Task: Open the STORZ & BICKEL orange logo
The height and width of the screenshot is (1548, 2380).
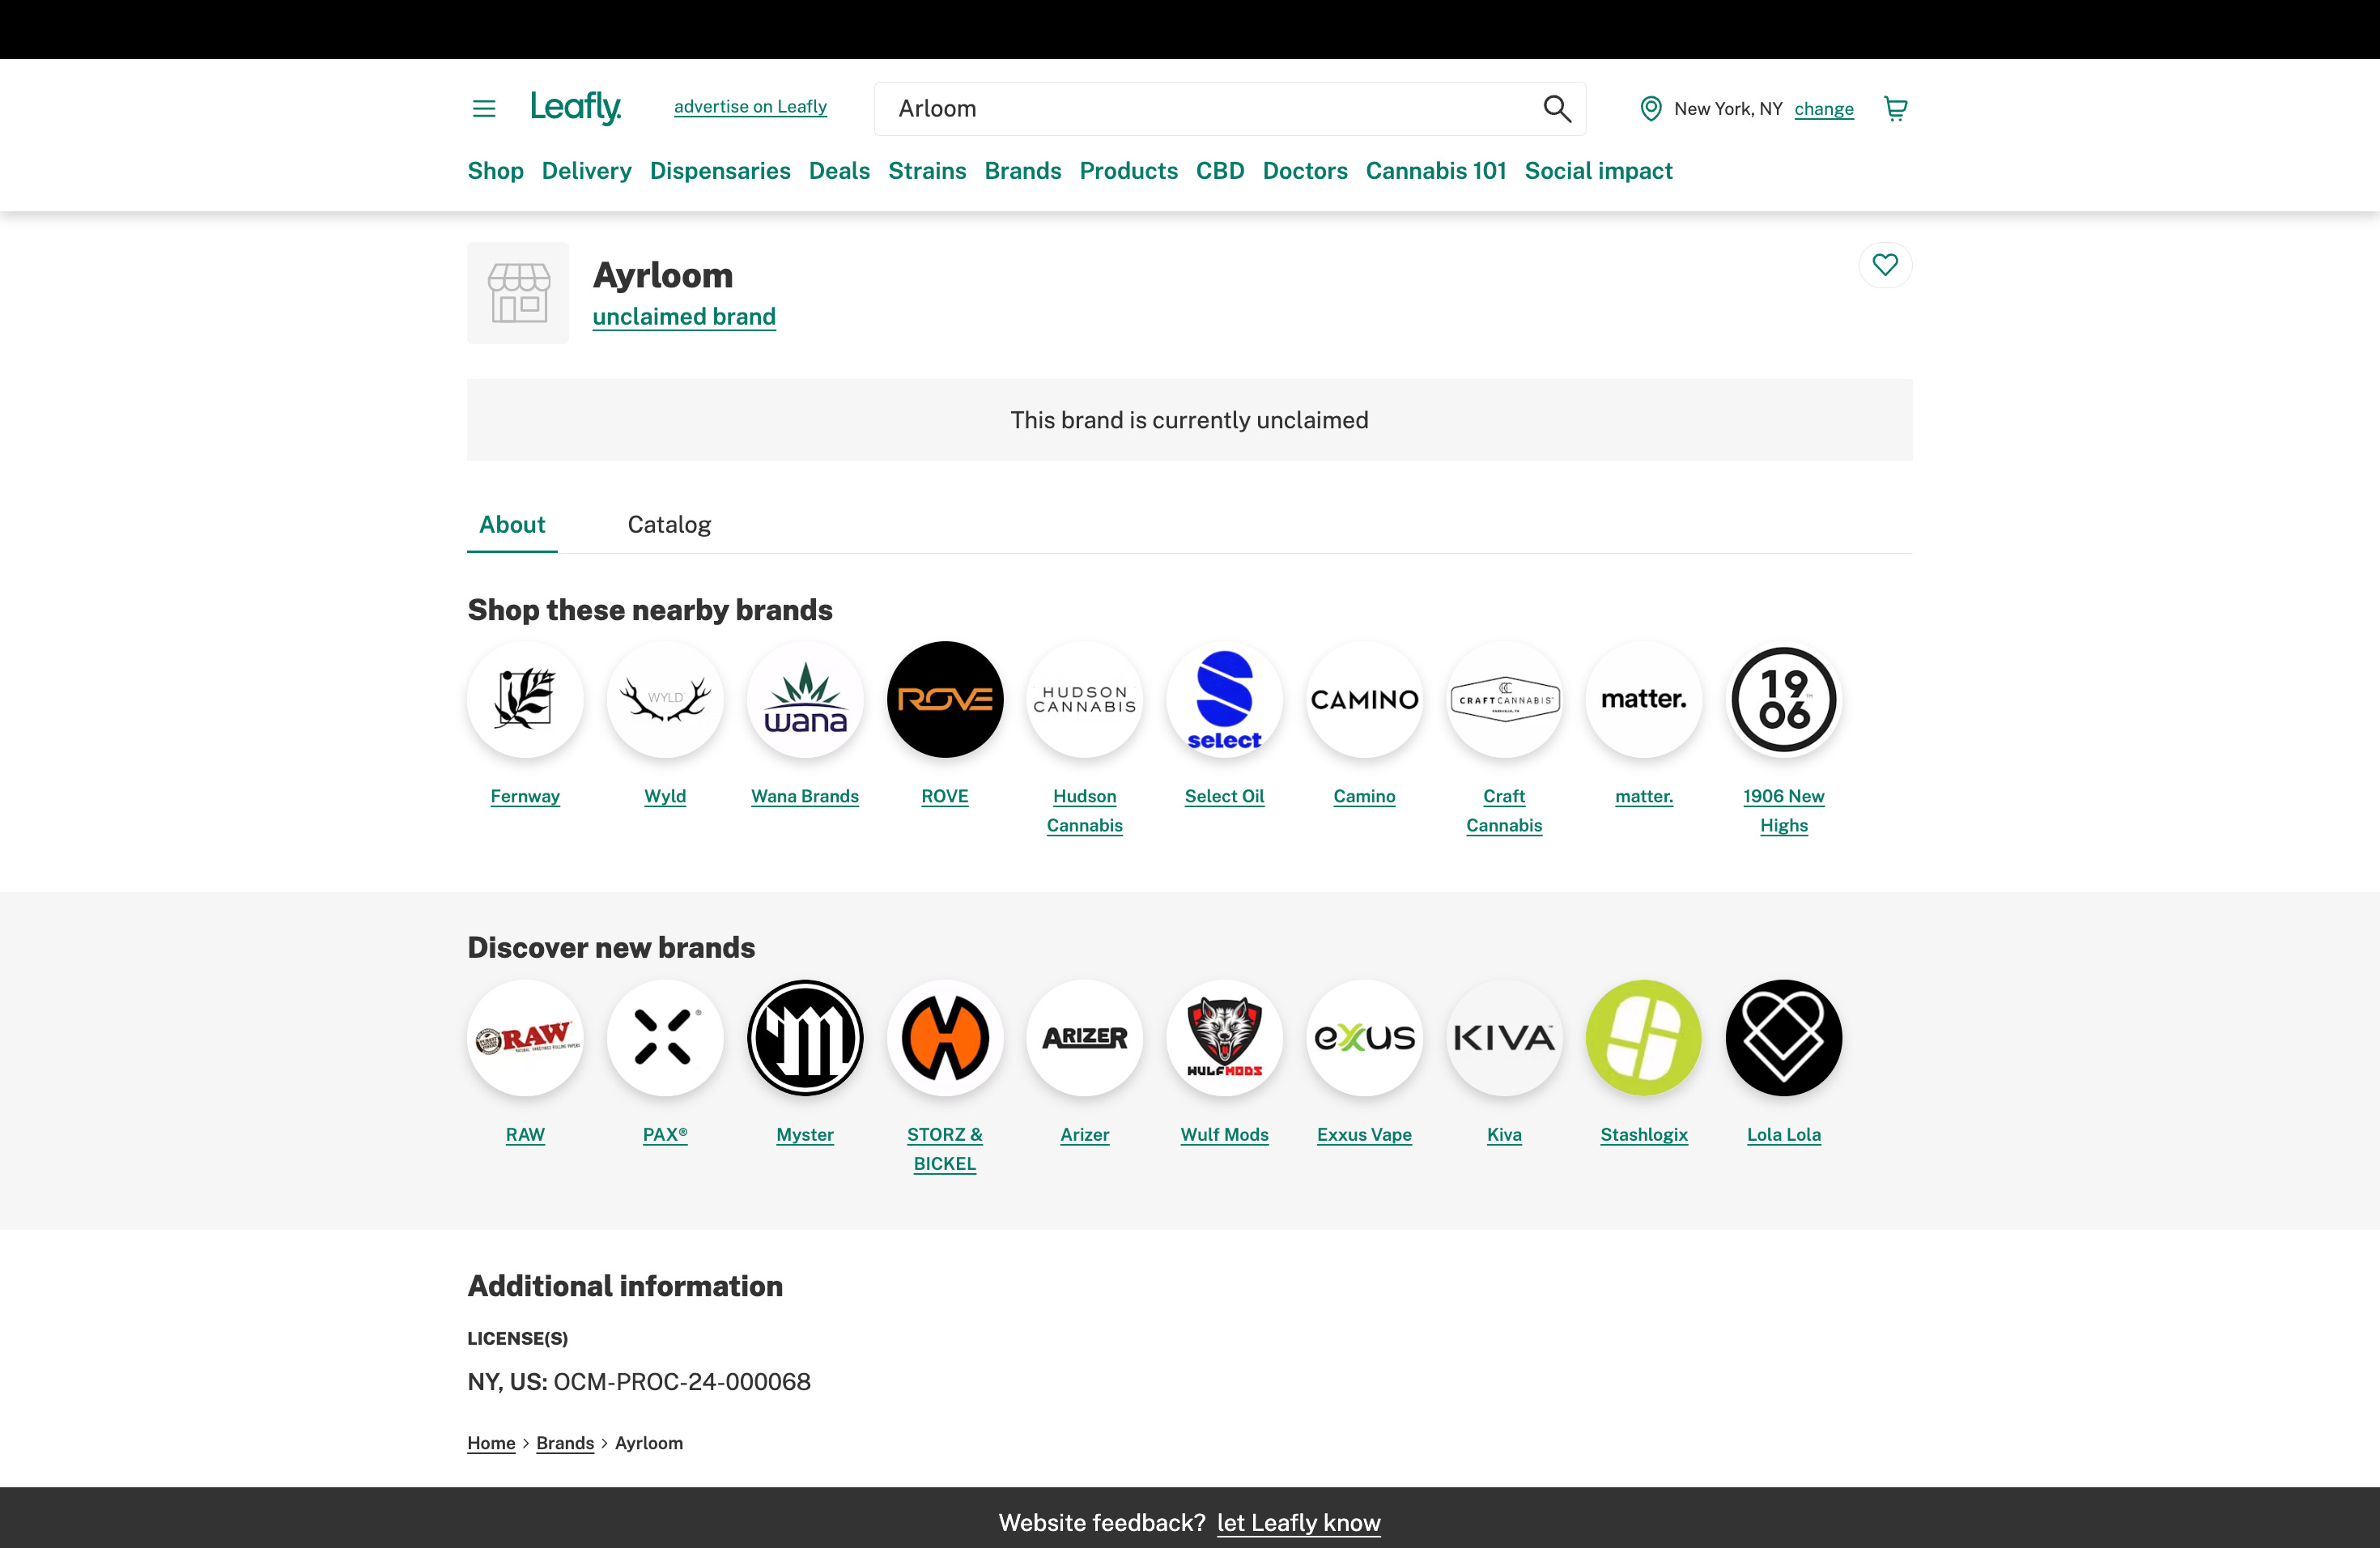Action: point(945,1038)
